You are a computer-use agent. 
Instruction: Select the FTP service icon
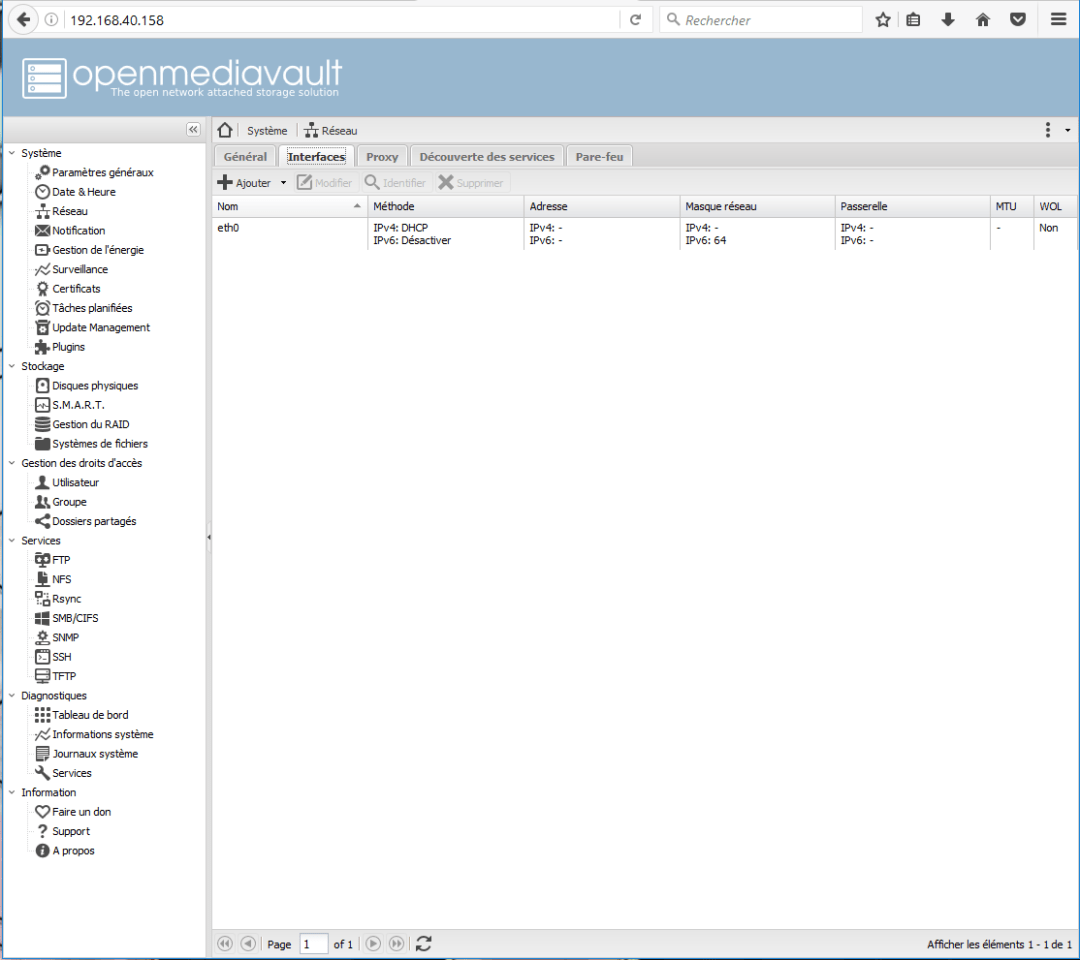click(x=41, y=559)
